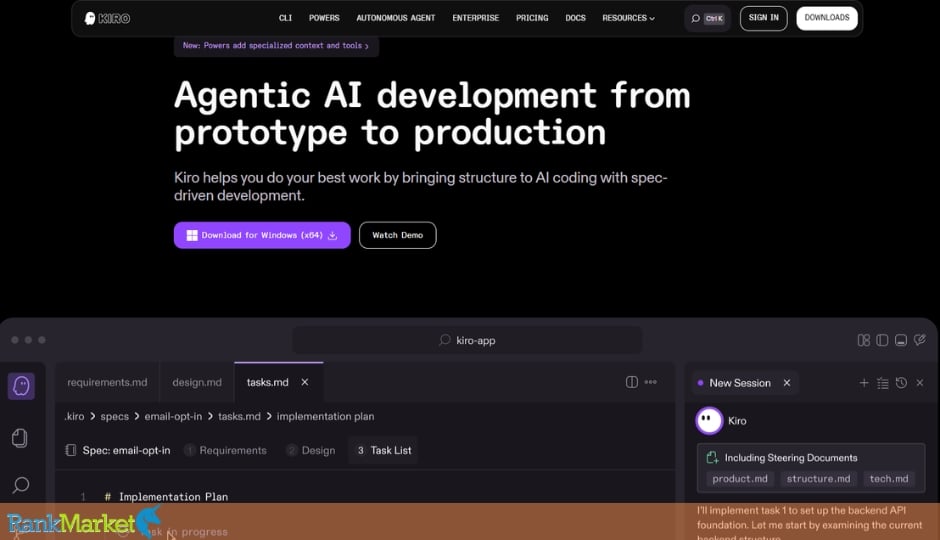Expand the Resources dropdown menu

[x=628, y=18]
